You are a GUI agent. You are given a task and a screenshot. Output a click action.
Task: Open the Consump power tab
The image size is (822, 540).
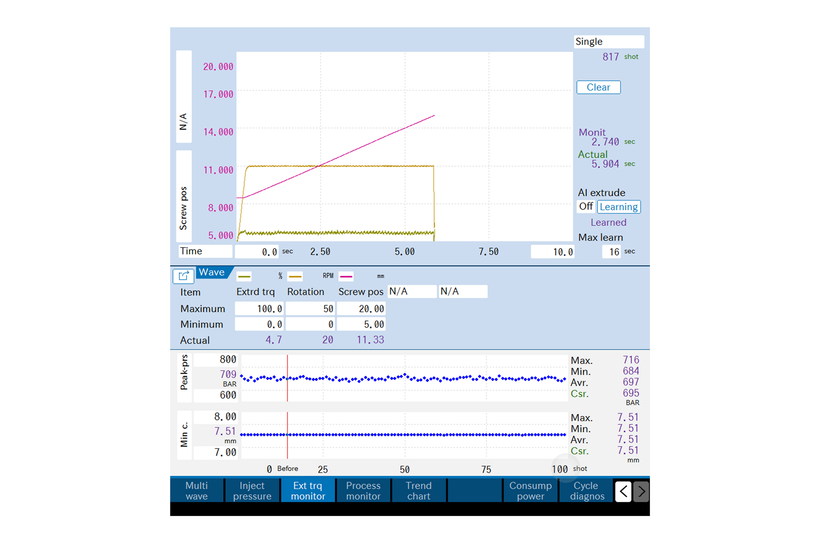click(x=530, y=491)
